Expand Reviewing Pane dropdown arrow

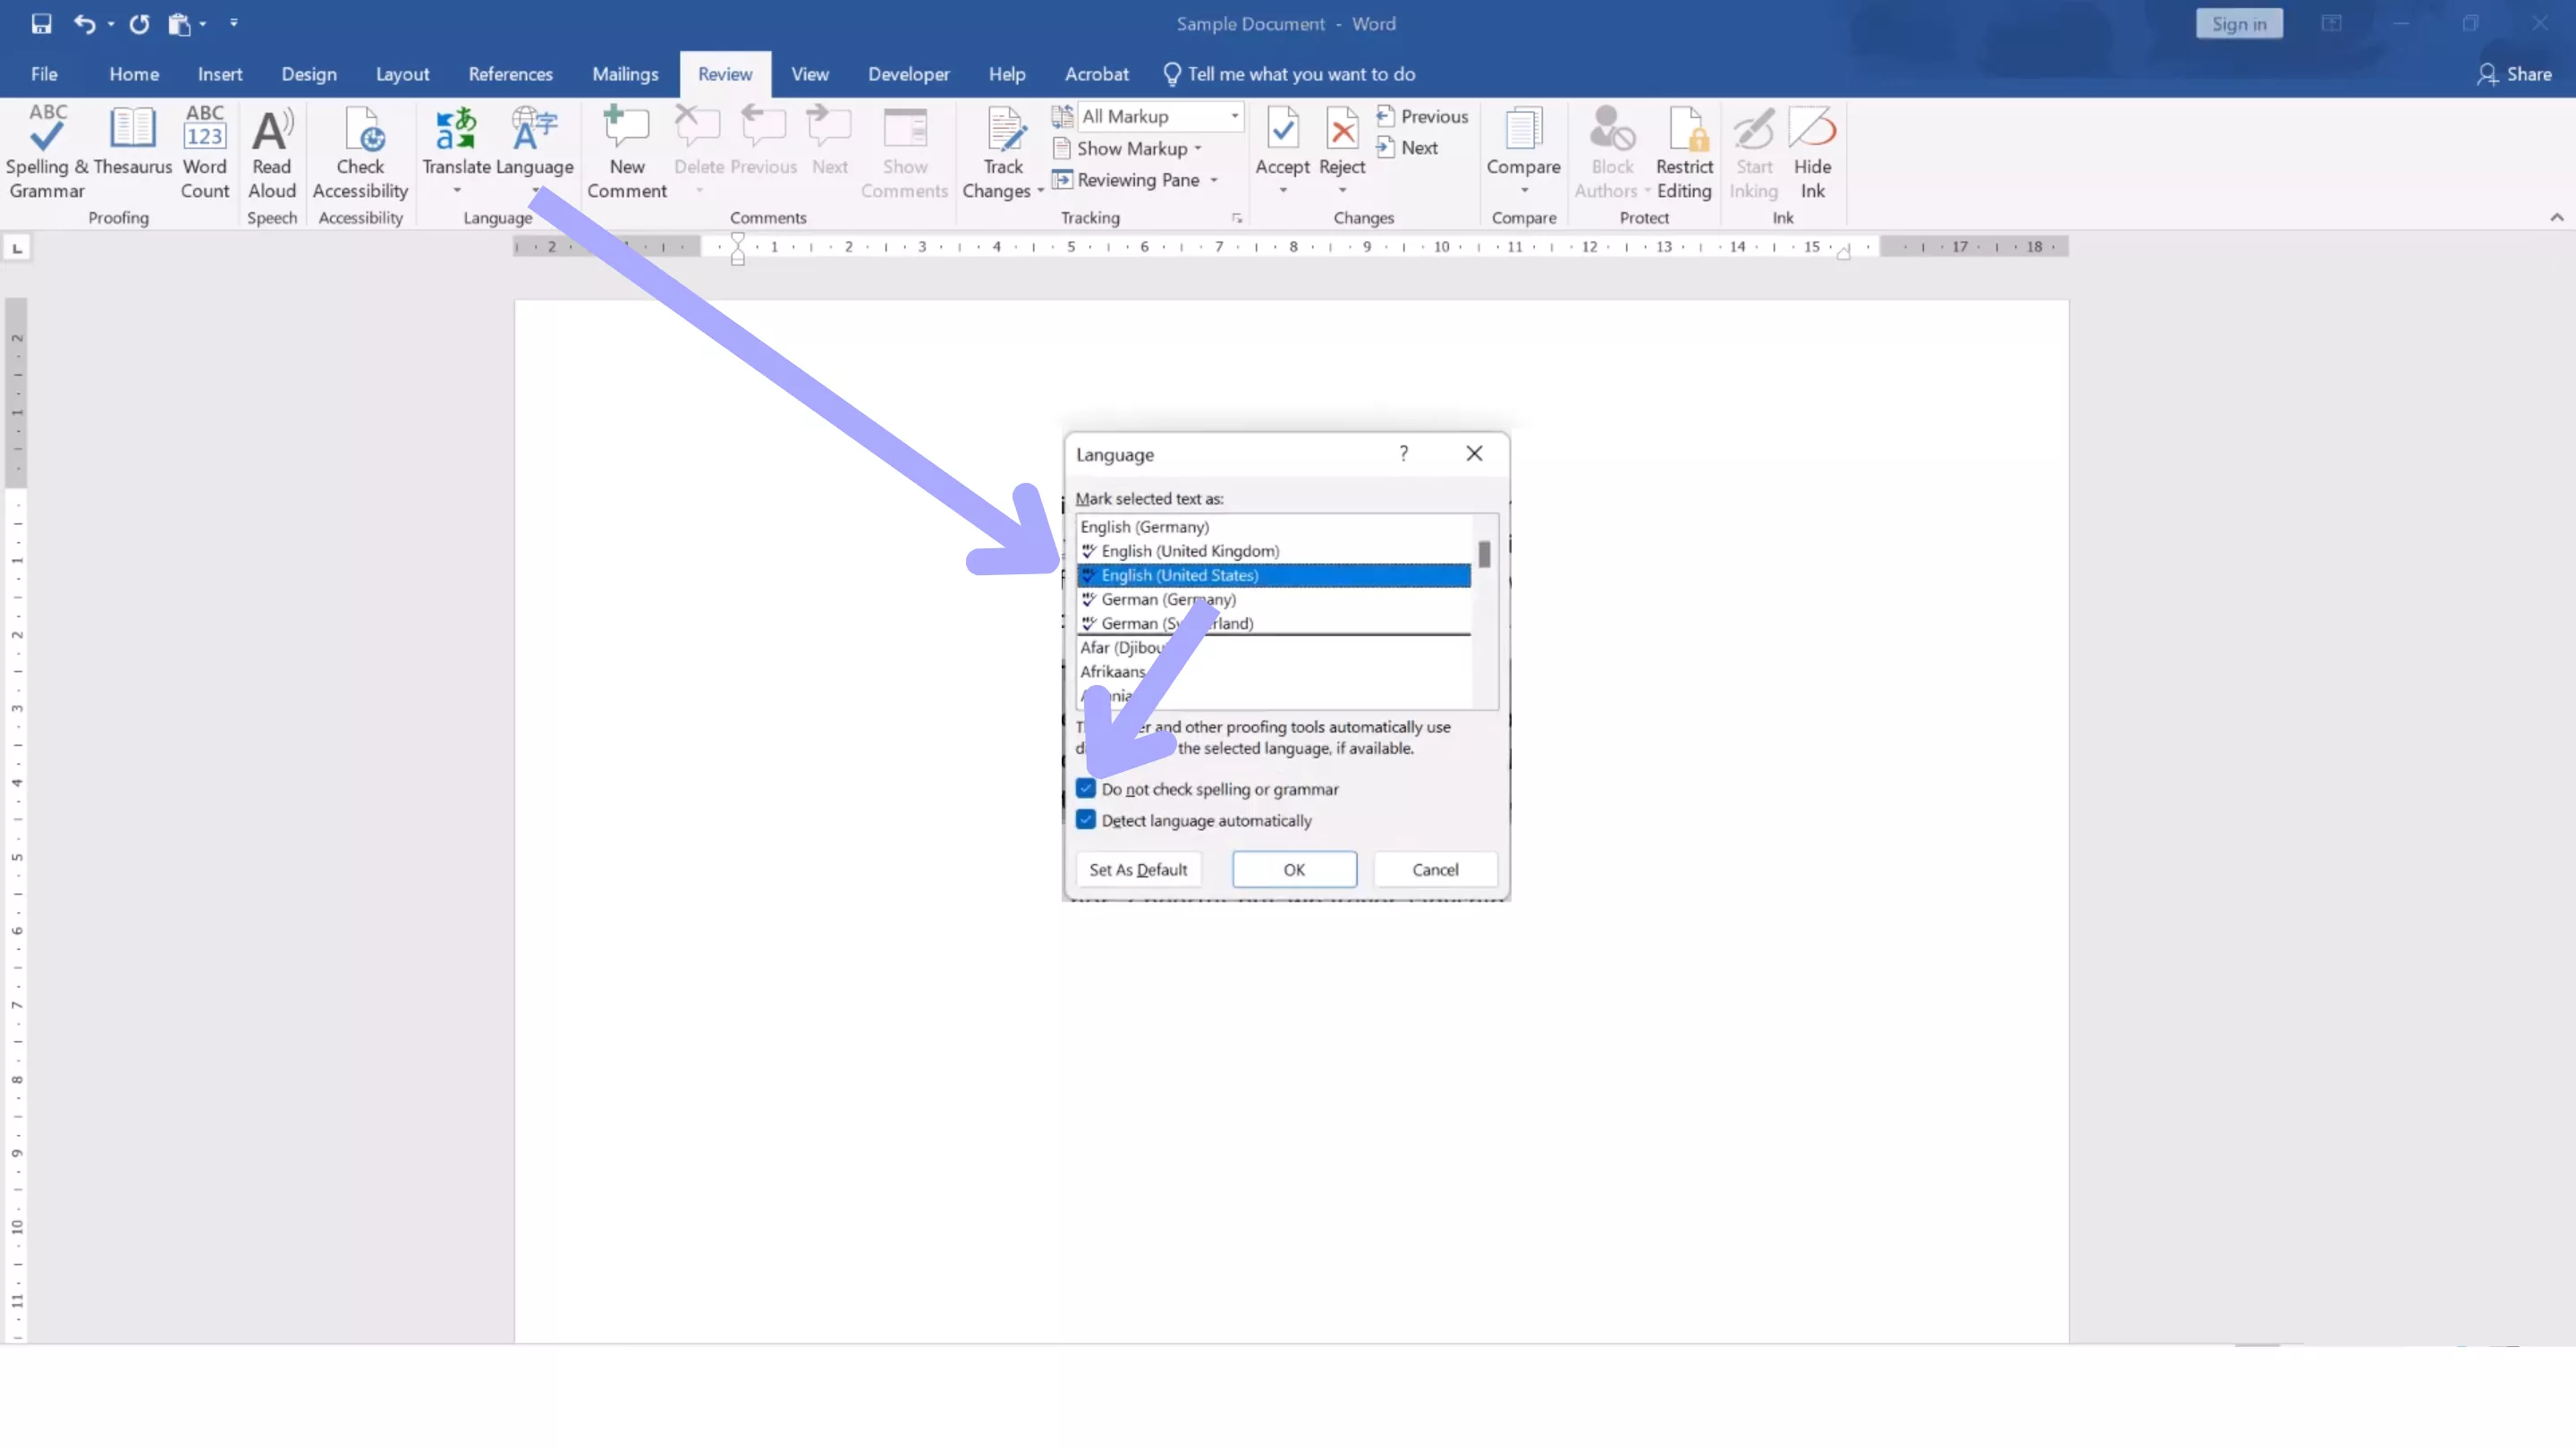point(1214,180)
